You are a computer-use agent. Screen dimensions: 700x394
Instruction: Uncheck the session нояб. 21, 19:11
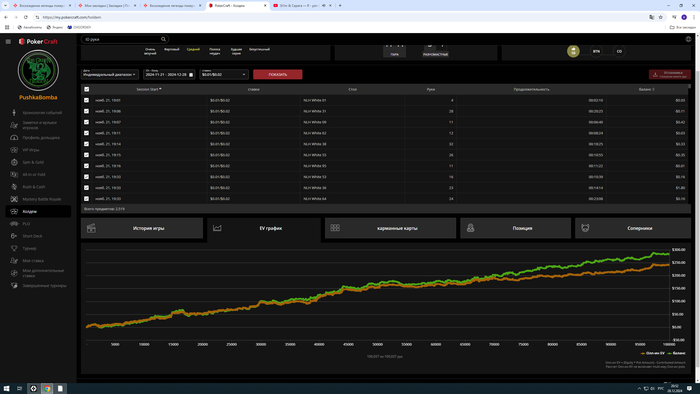[87, 133]
